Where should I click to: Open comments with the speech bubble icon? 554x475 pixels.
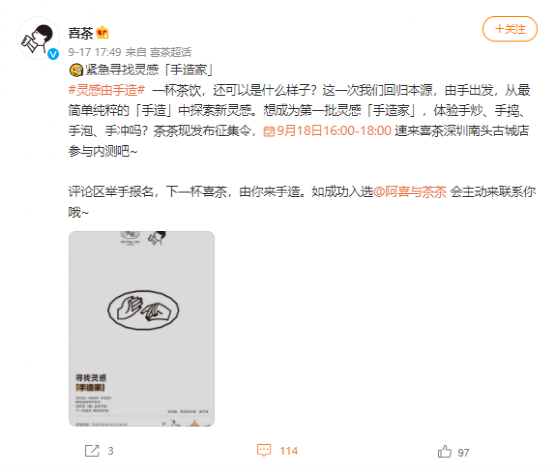click(264, 450)
